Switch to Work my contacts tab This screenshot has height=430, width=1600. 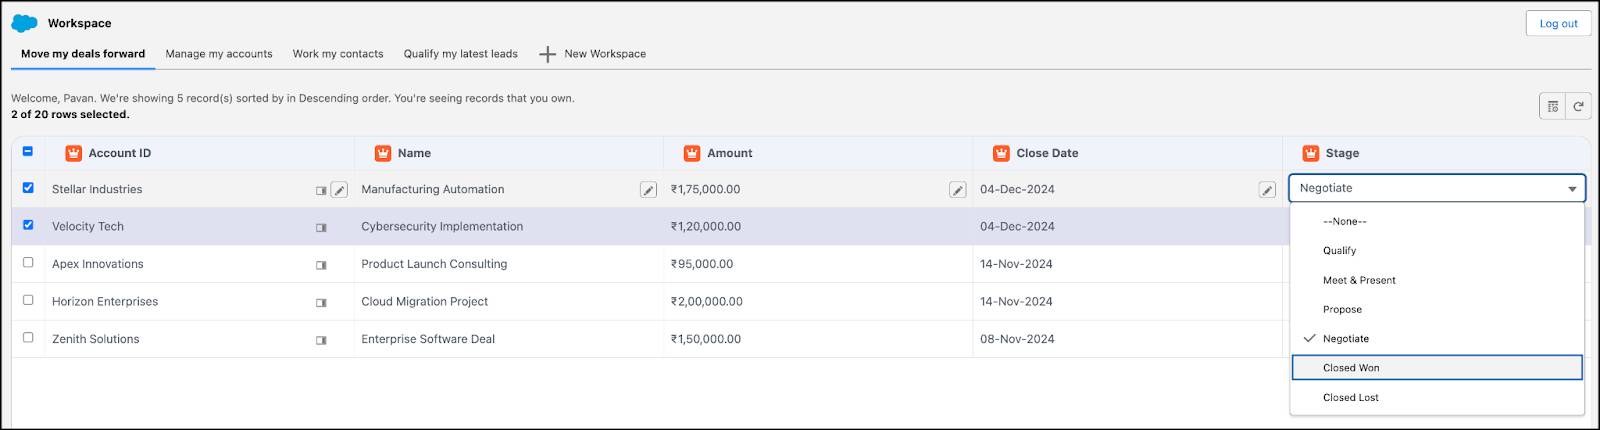coord(338,54)
